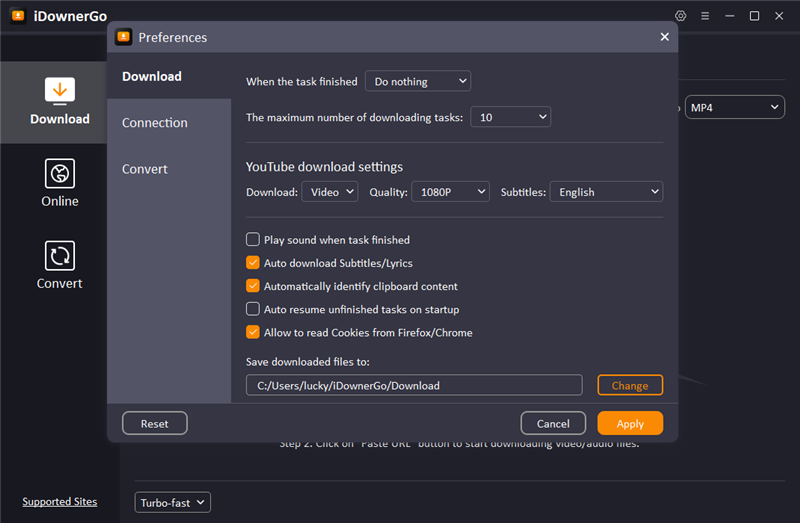Open the 1080P Quality dropdown
This screenshot has width=800, height=523.
coord(450,192)
